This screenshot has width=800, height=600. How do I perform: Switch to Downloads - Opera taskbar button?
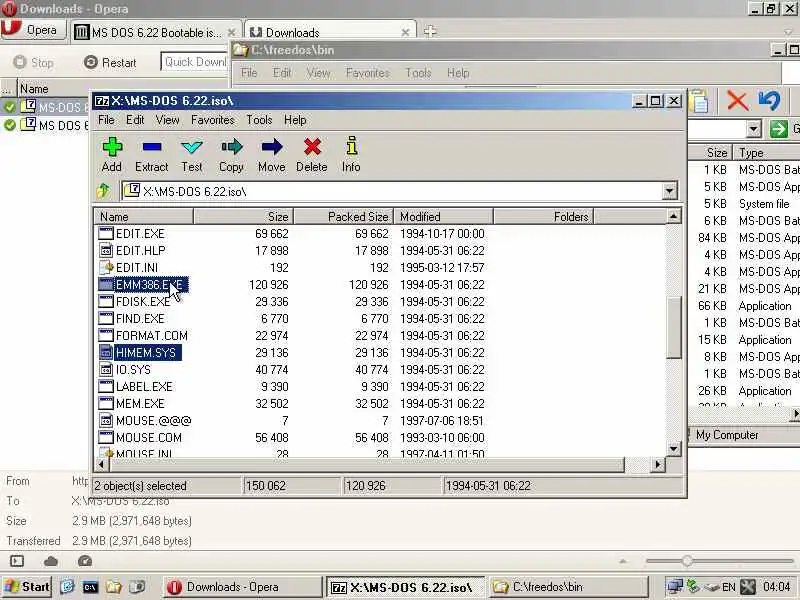tap(243, 587)
